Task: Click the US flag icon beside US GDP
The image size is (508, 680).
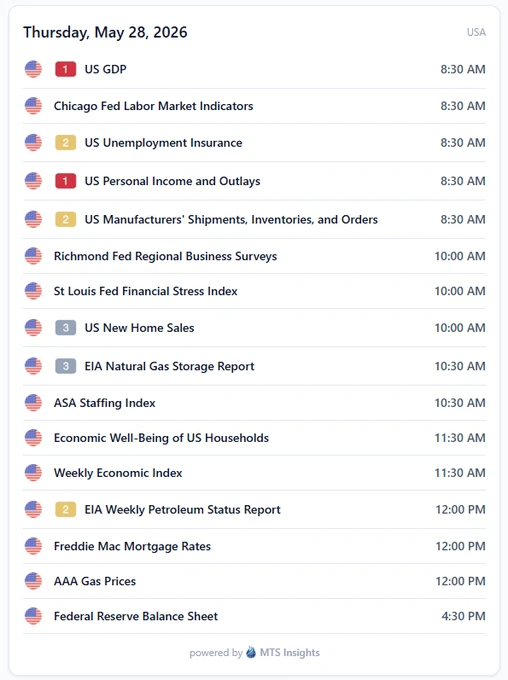Action: (x=33, y=69)
